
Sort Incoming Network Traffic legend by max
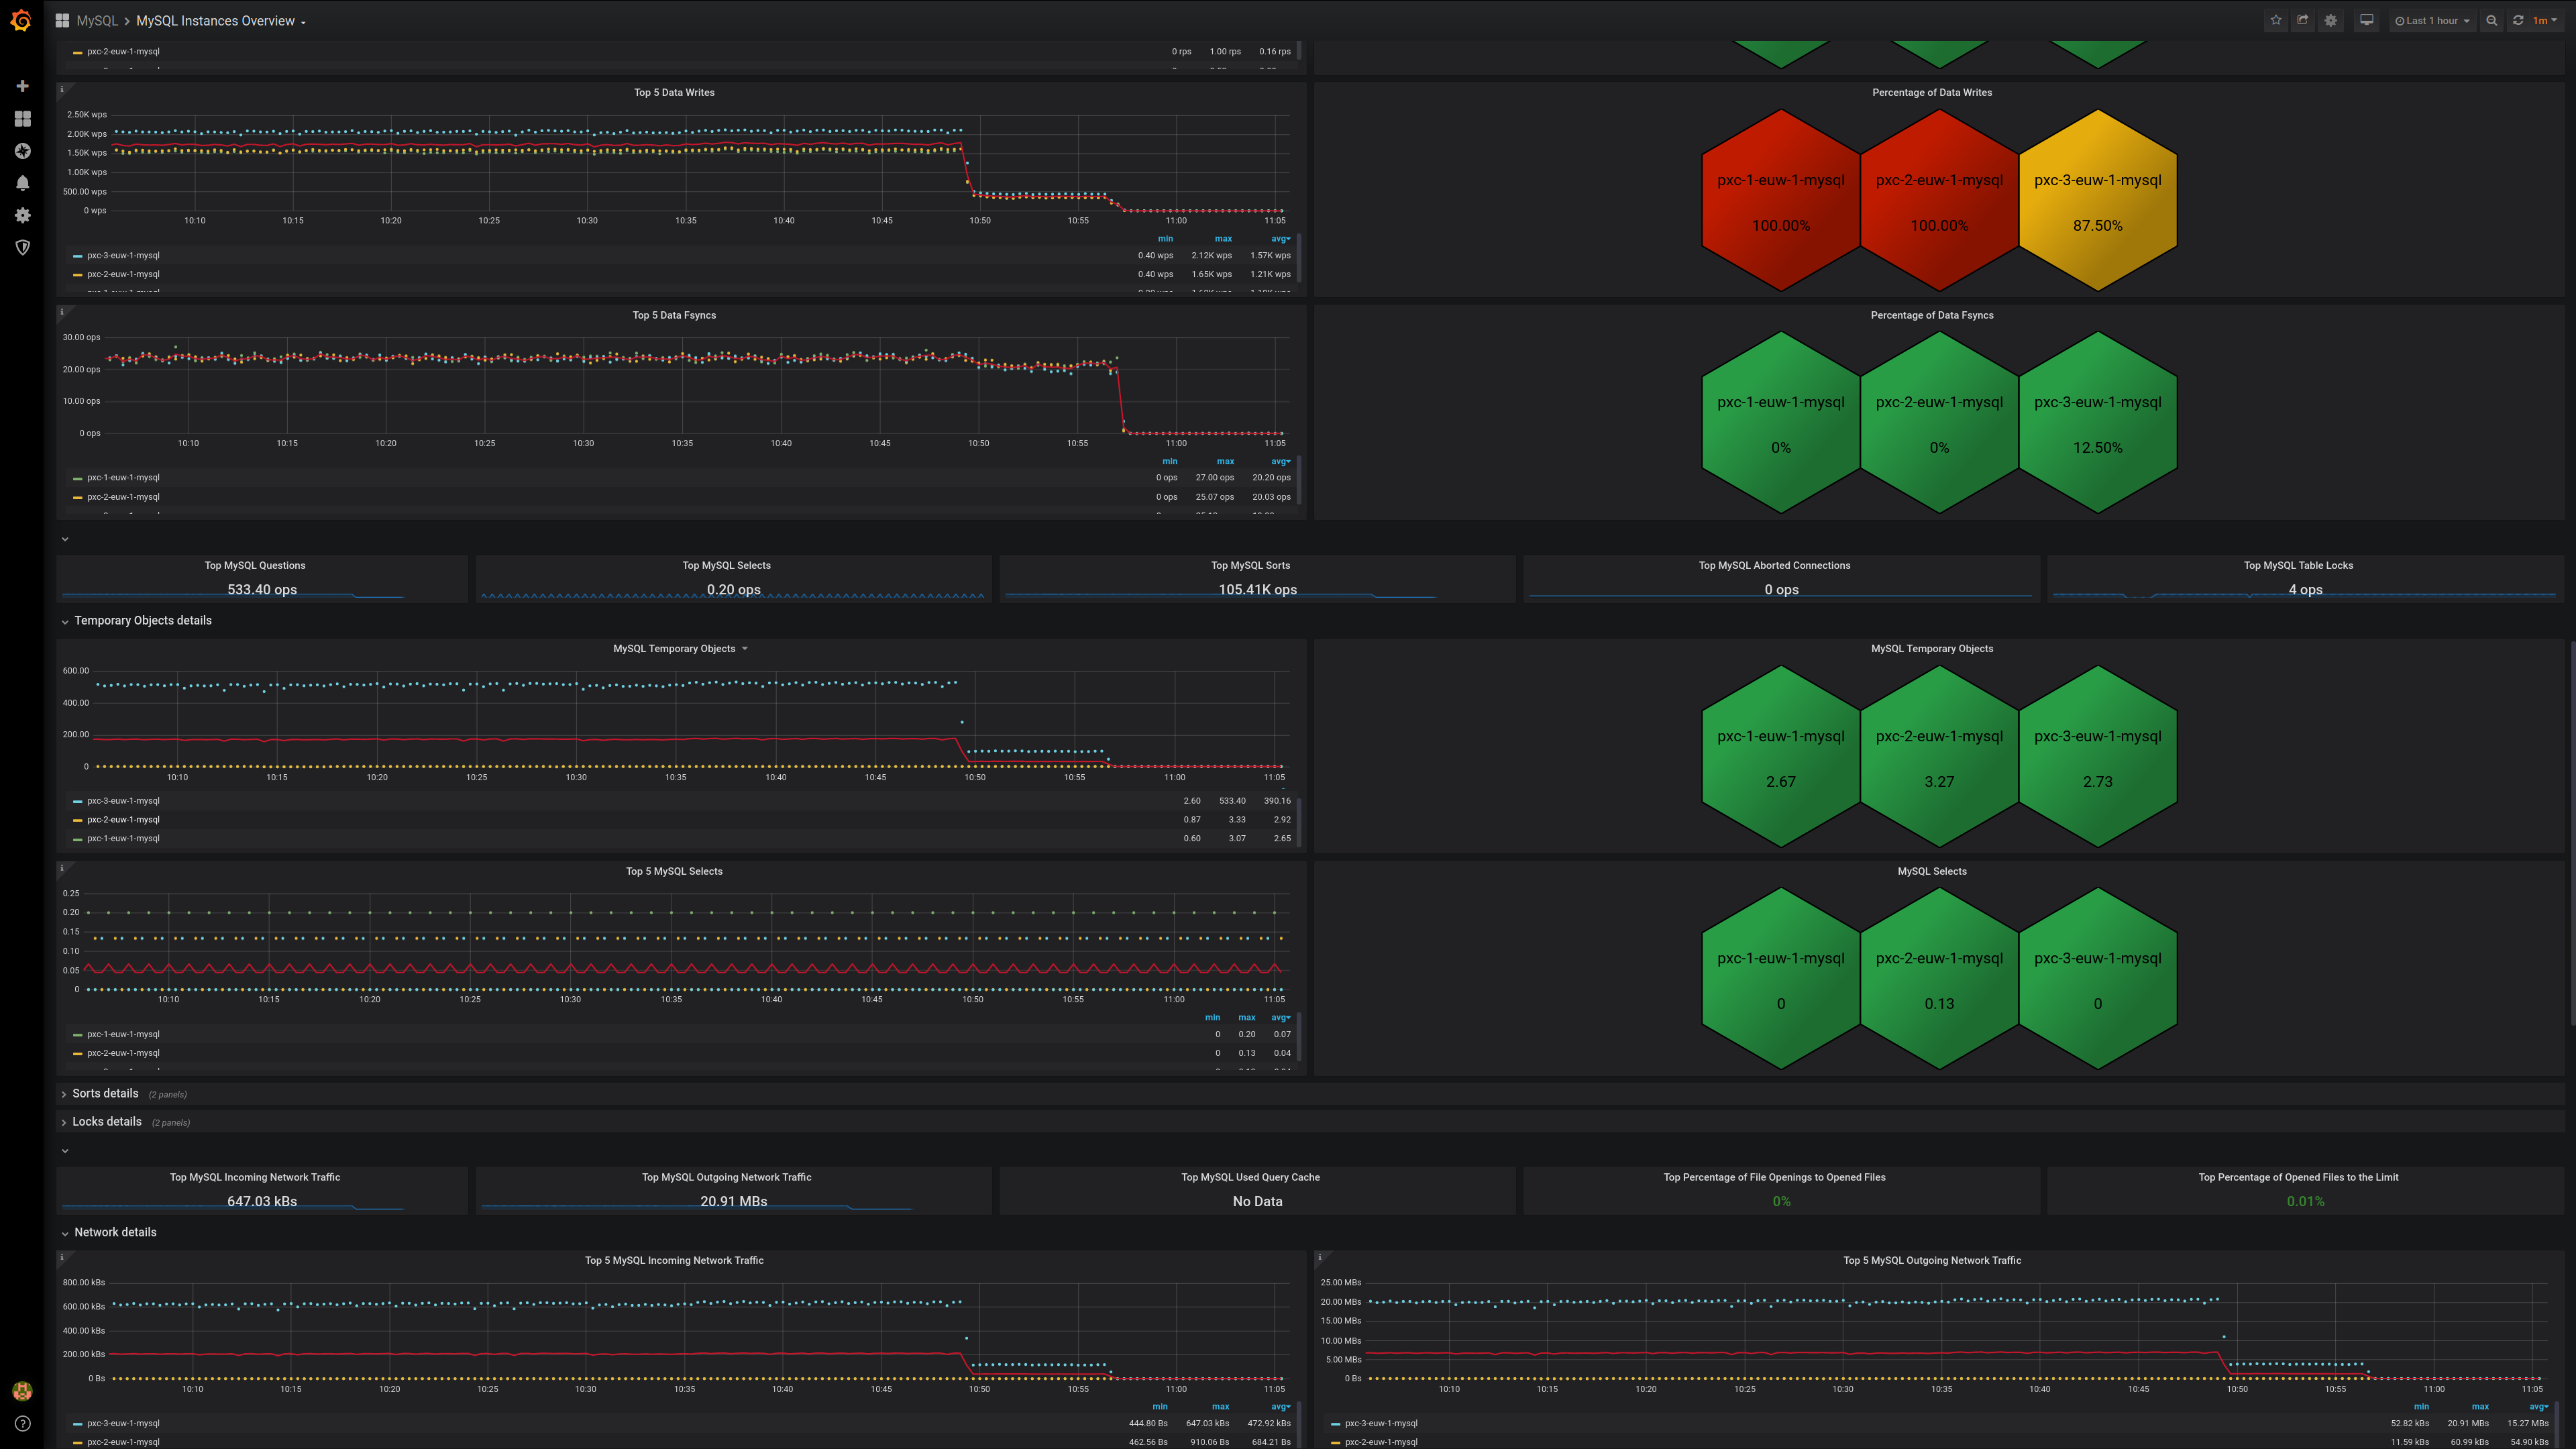tap(1220, 1406)
